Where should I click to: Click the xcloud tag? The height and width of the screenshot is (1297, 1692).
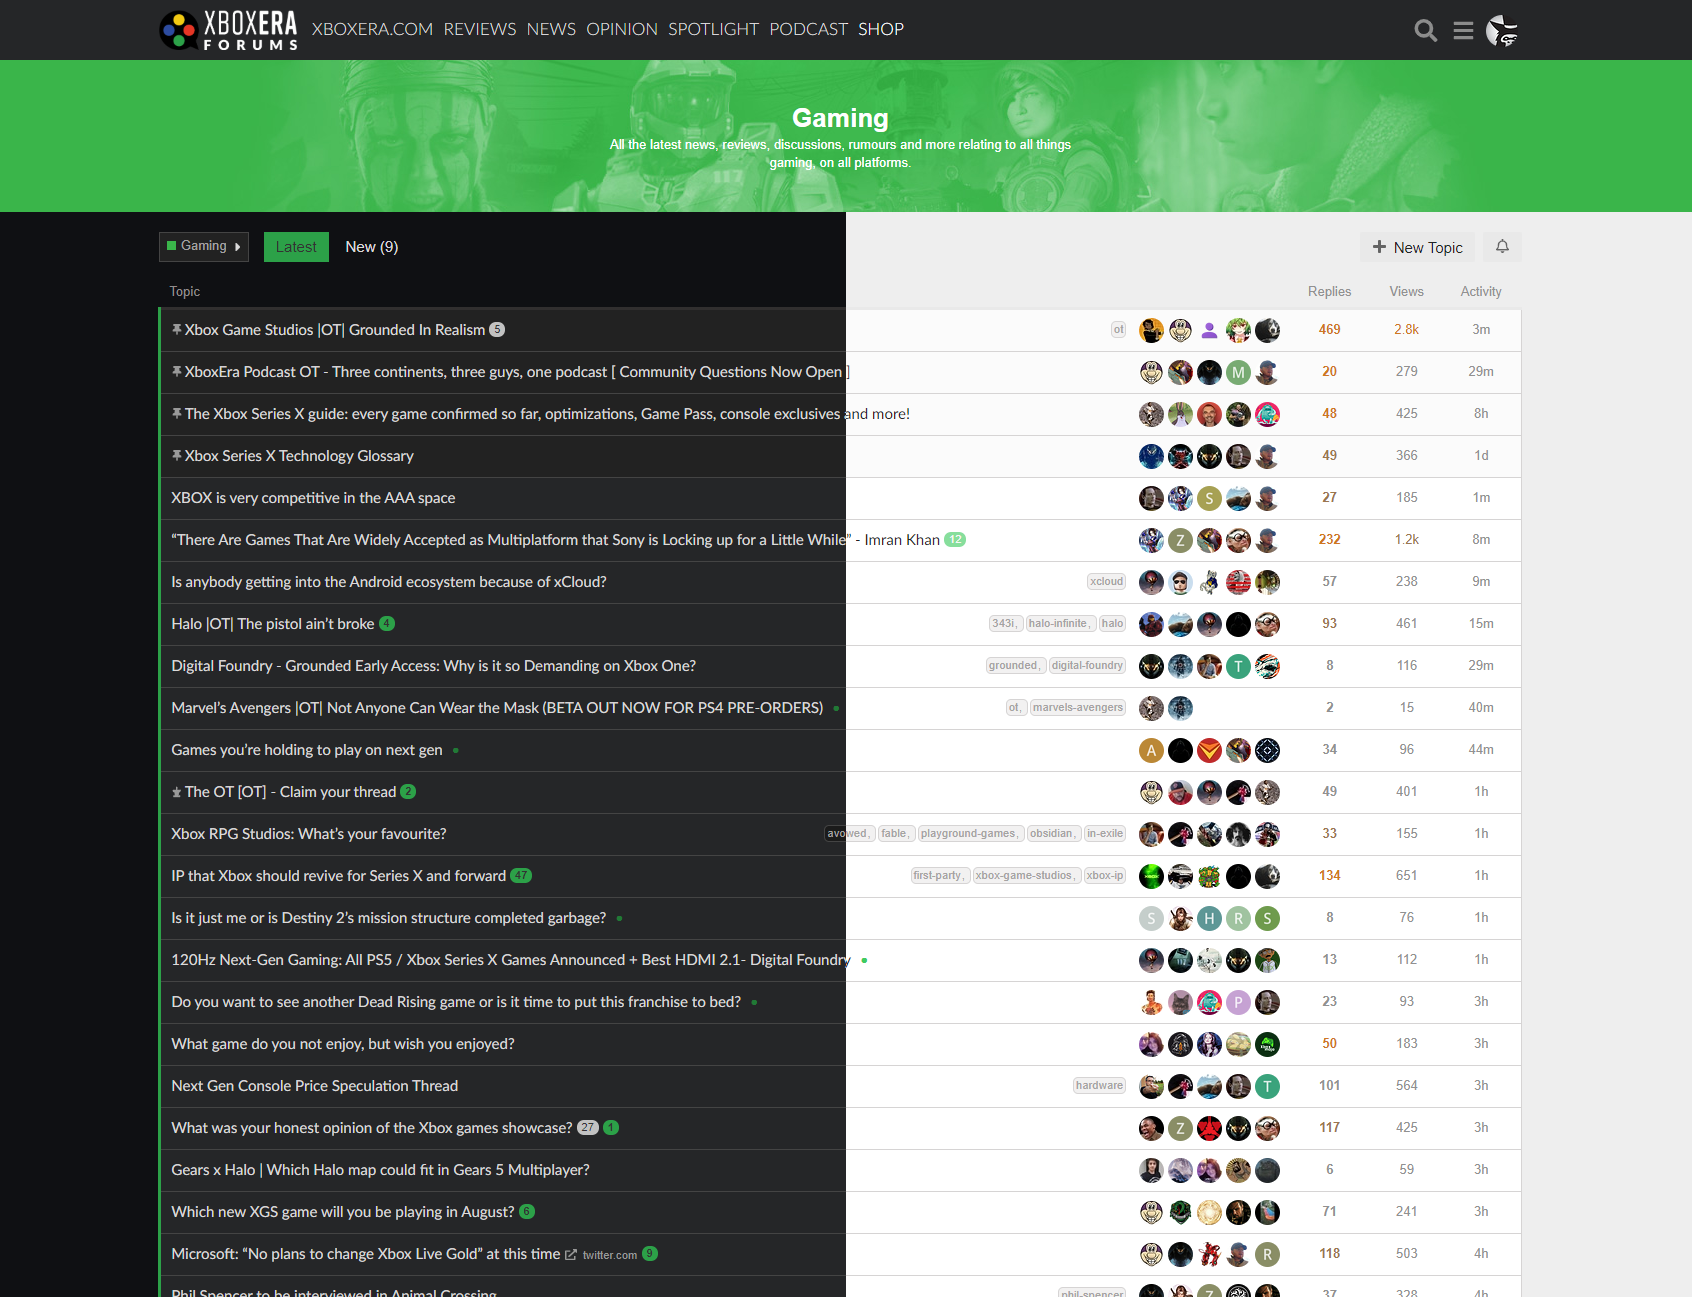click(x=1106, y=582)
